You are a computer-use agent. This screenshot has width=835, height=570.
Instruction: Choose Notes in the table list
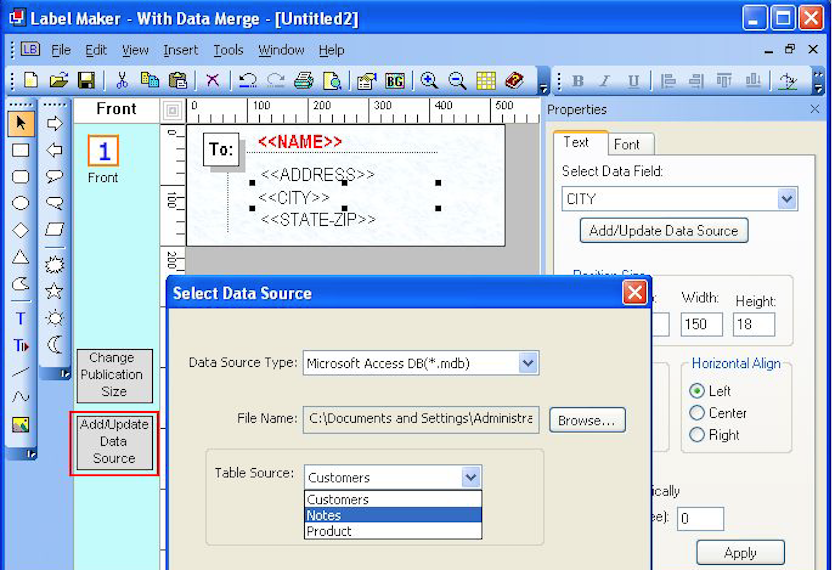pyautogui.click(x=393, y=515)
